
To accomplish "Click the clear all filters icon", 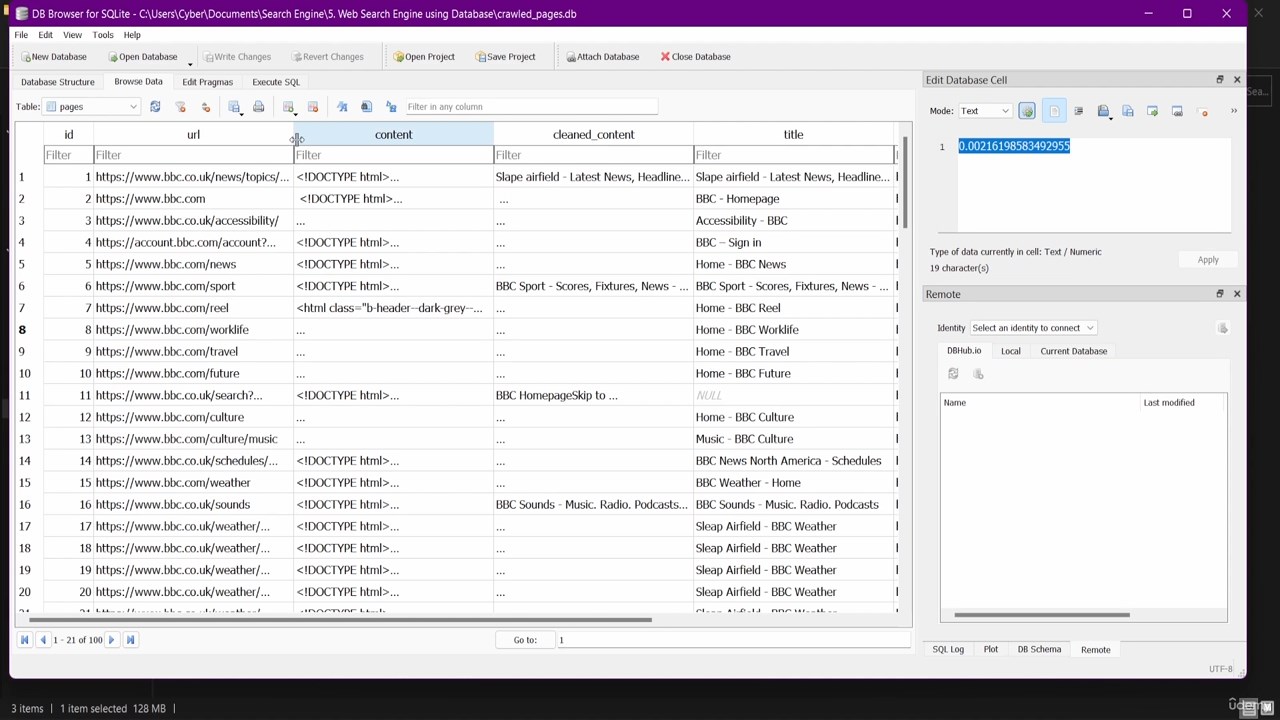I will tap(181, 107).
